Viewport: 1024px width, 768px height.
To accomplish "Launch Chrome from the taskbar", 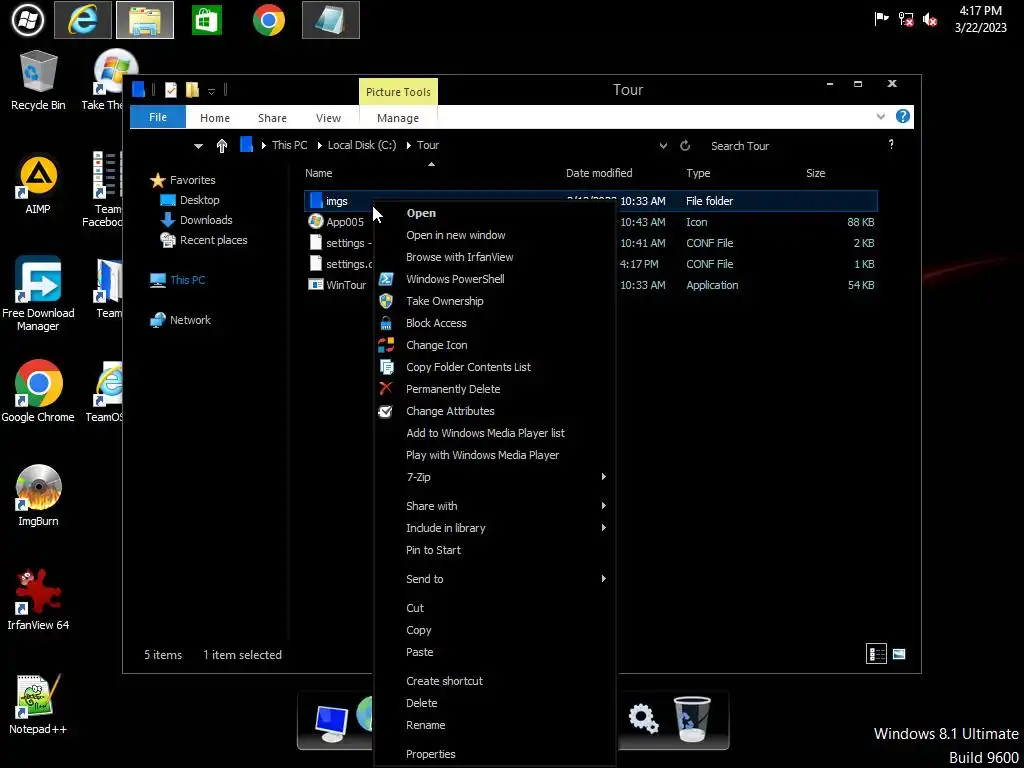I will pos(268,20).
